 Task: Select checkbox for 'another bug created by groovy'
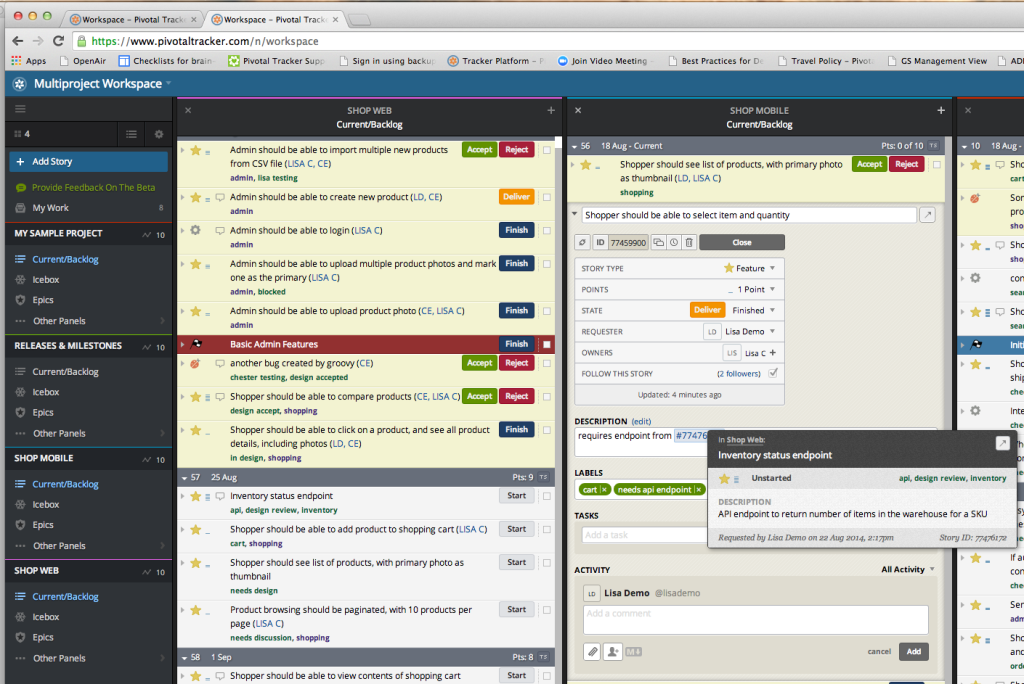(547, 363)
